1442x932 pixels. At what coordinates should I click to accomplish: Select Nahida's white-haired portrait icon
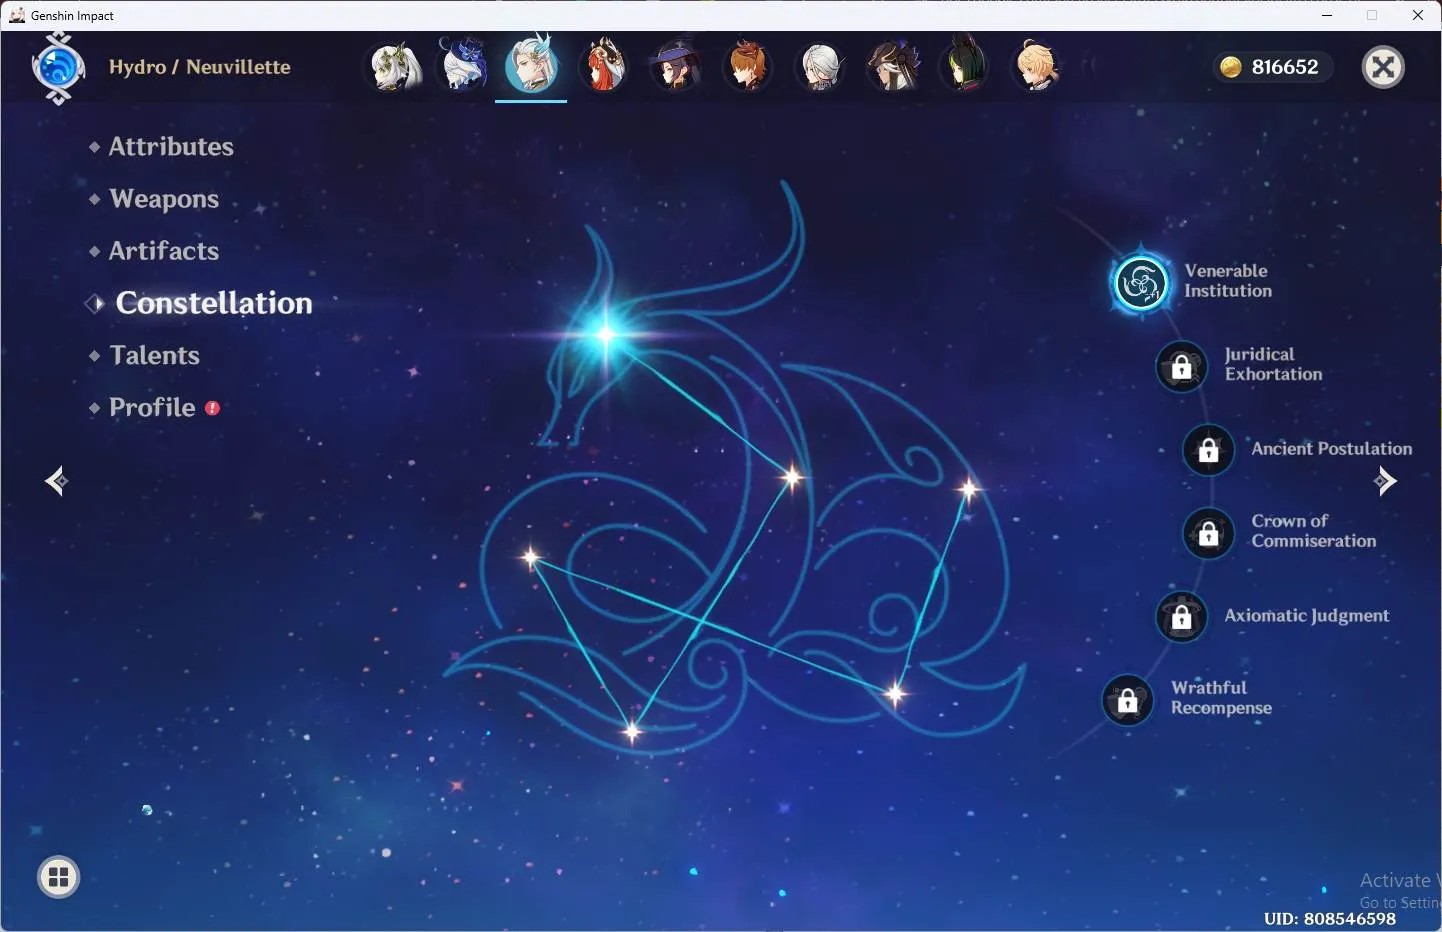tap(395, 66)
